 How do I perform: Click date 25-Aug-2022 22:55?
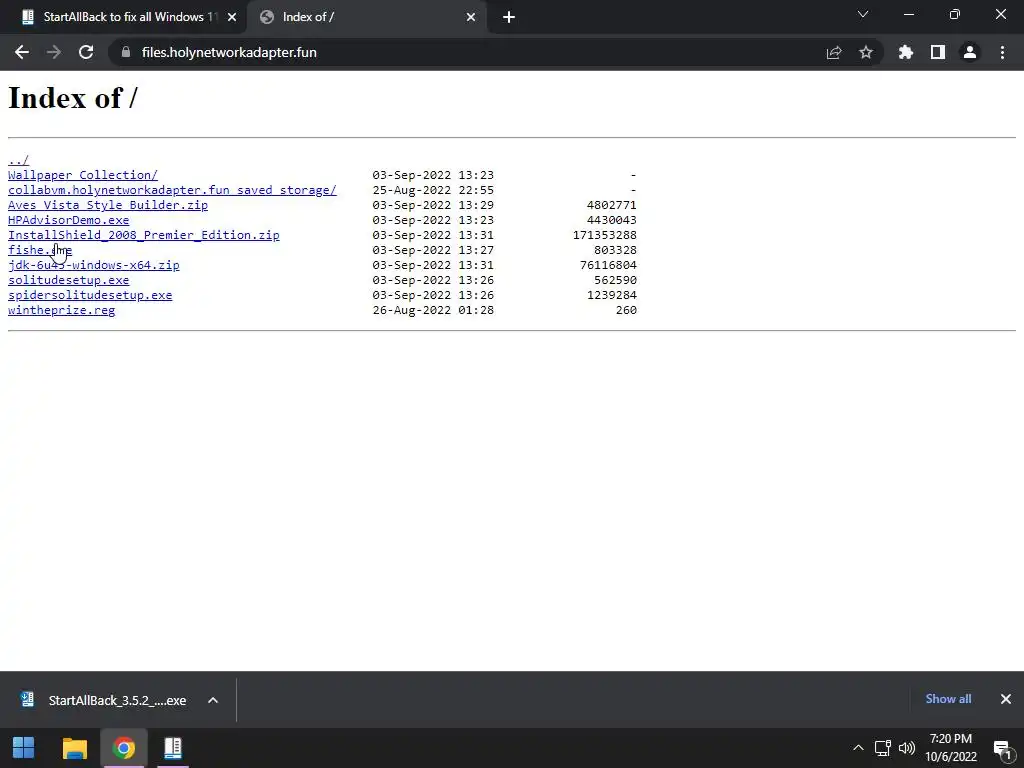[433, 190]
